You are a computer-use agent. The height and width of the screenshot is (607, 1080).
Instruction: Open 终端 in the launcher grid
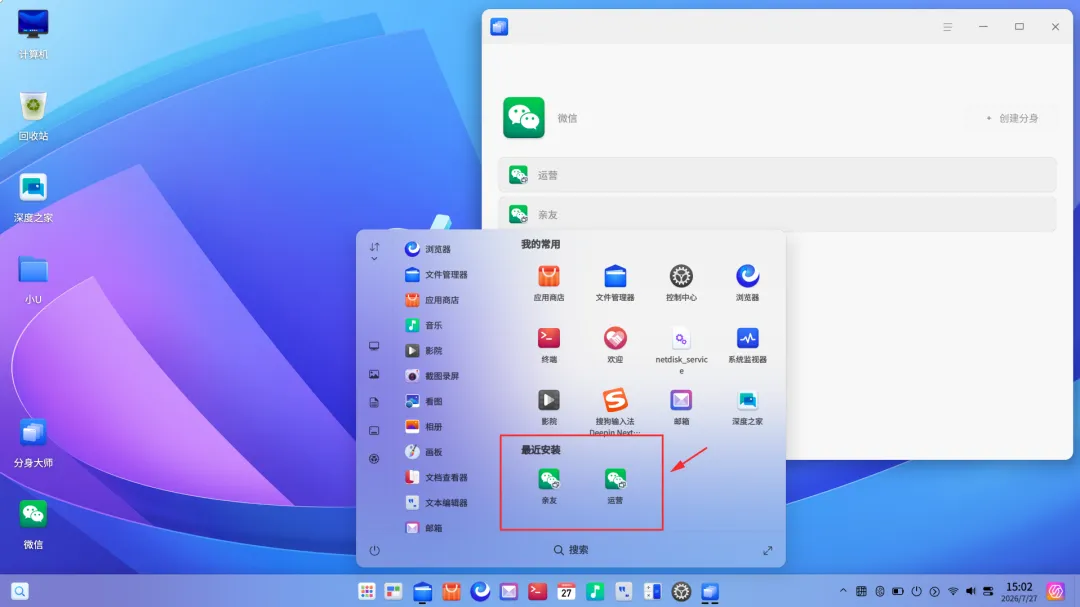(x=549, y=344)
